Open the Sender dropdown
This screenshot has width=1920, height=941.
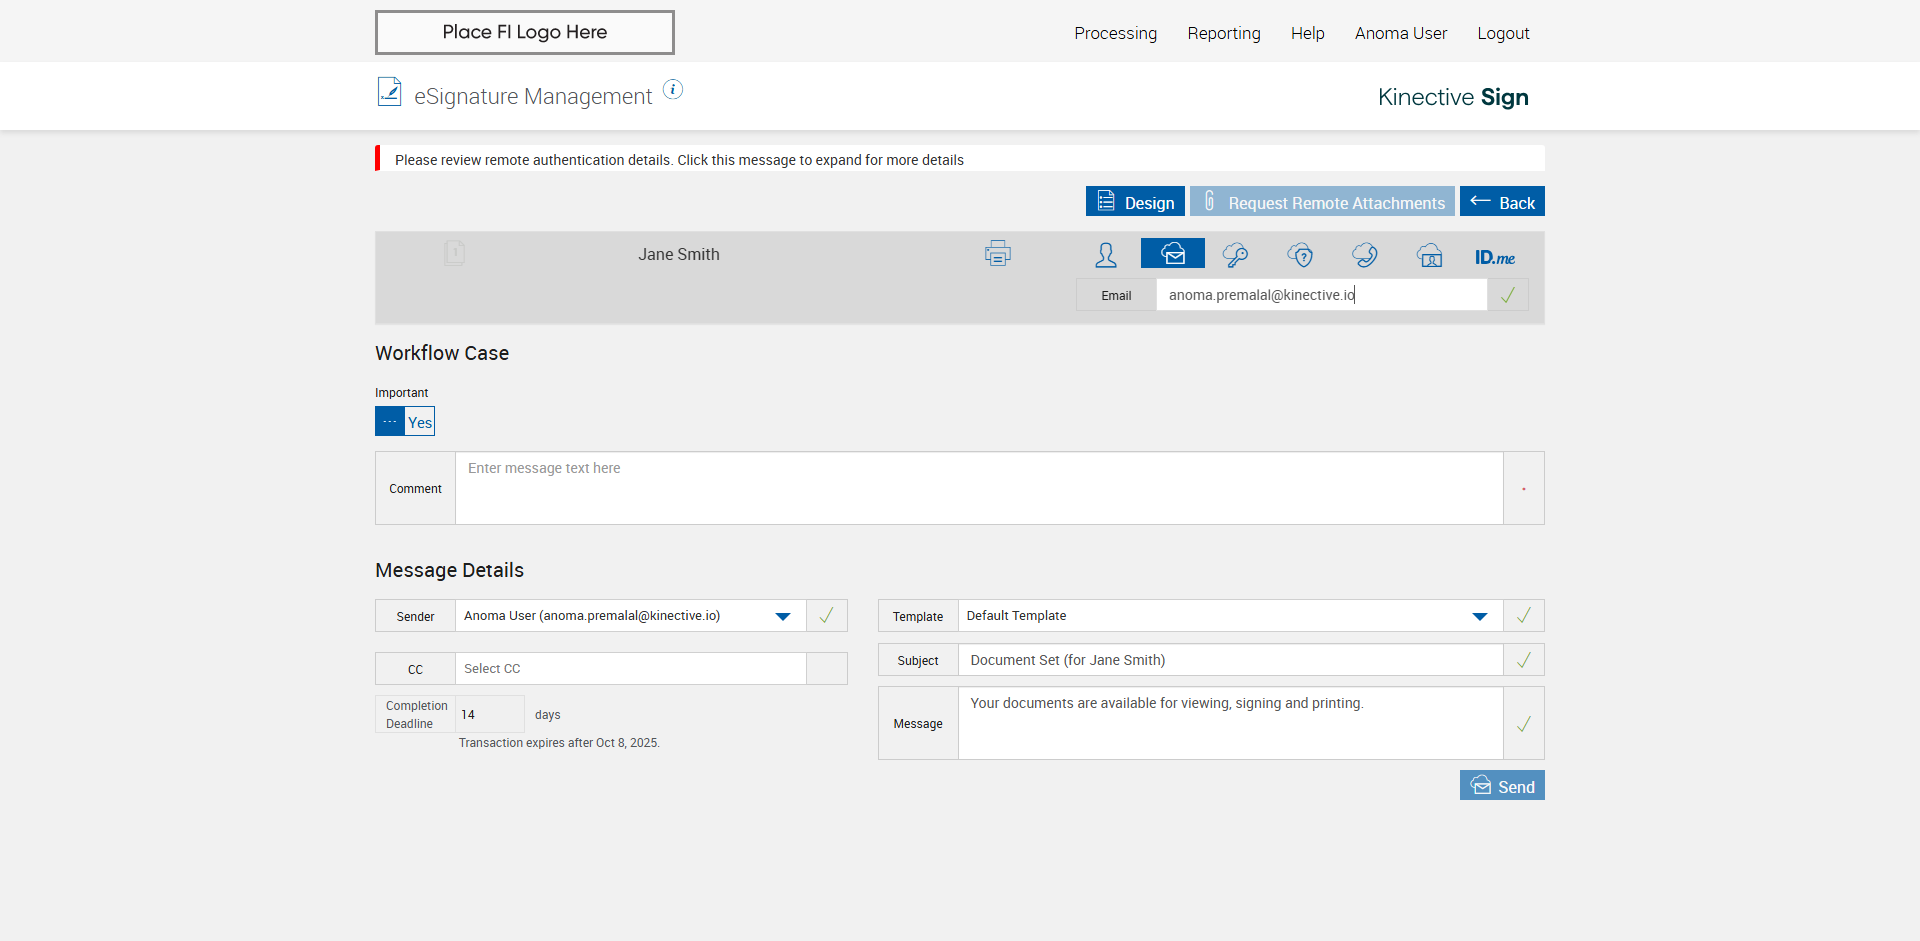point(631,616)
